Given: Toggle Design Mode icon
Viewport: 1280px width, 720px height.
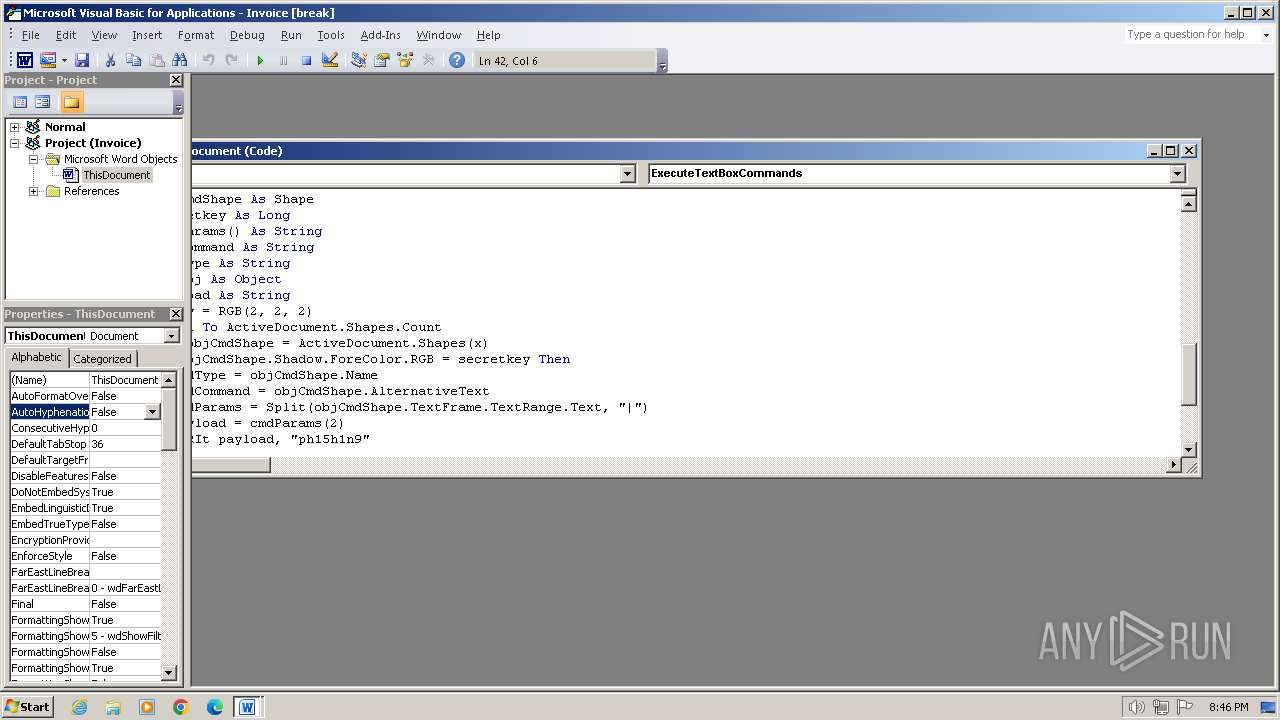Looking at the screenshot, I should pos(330,60).
